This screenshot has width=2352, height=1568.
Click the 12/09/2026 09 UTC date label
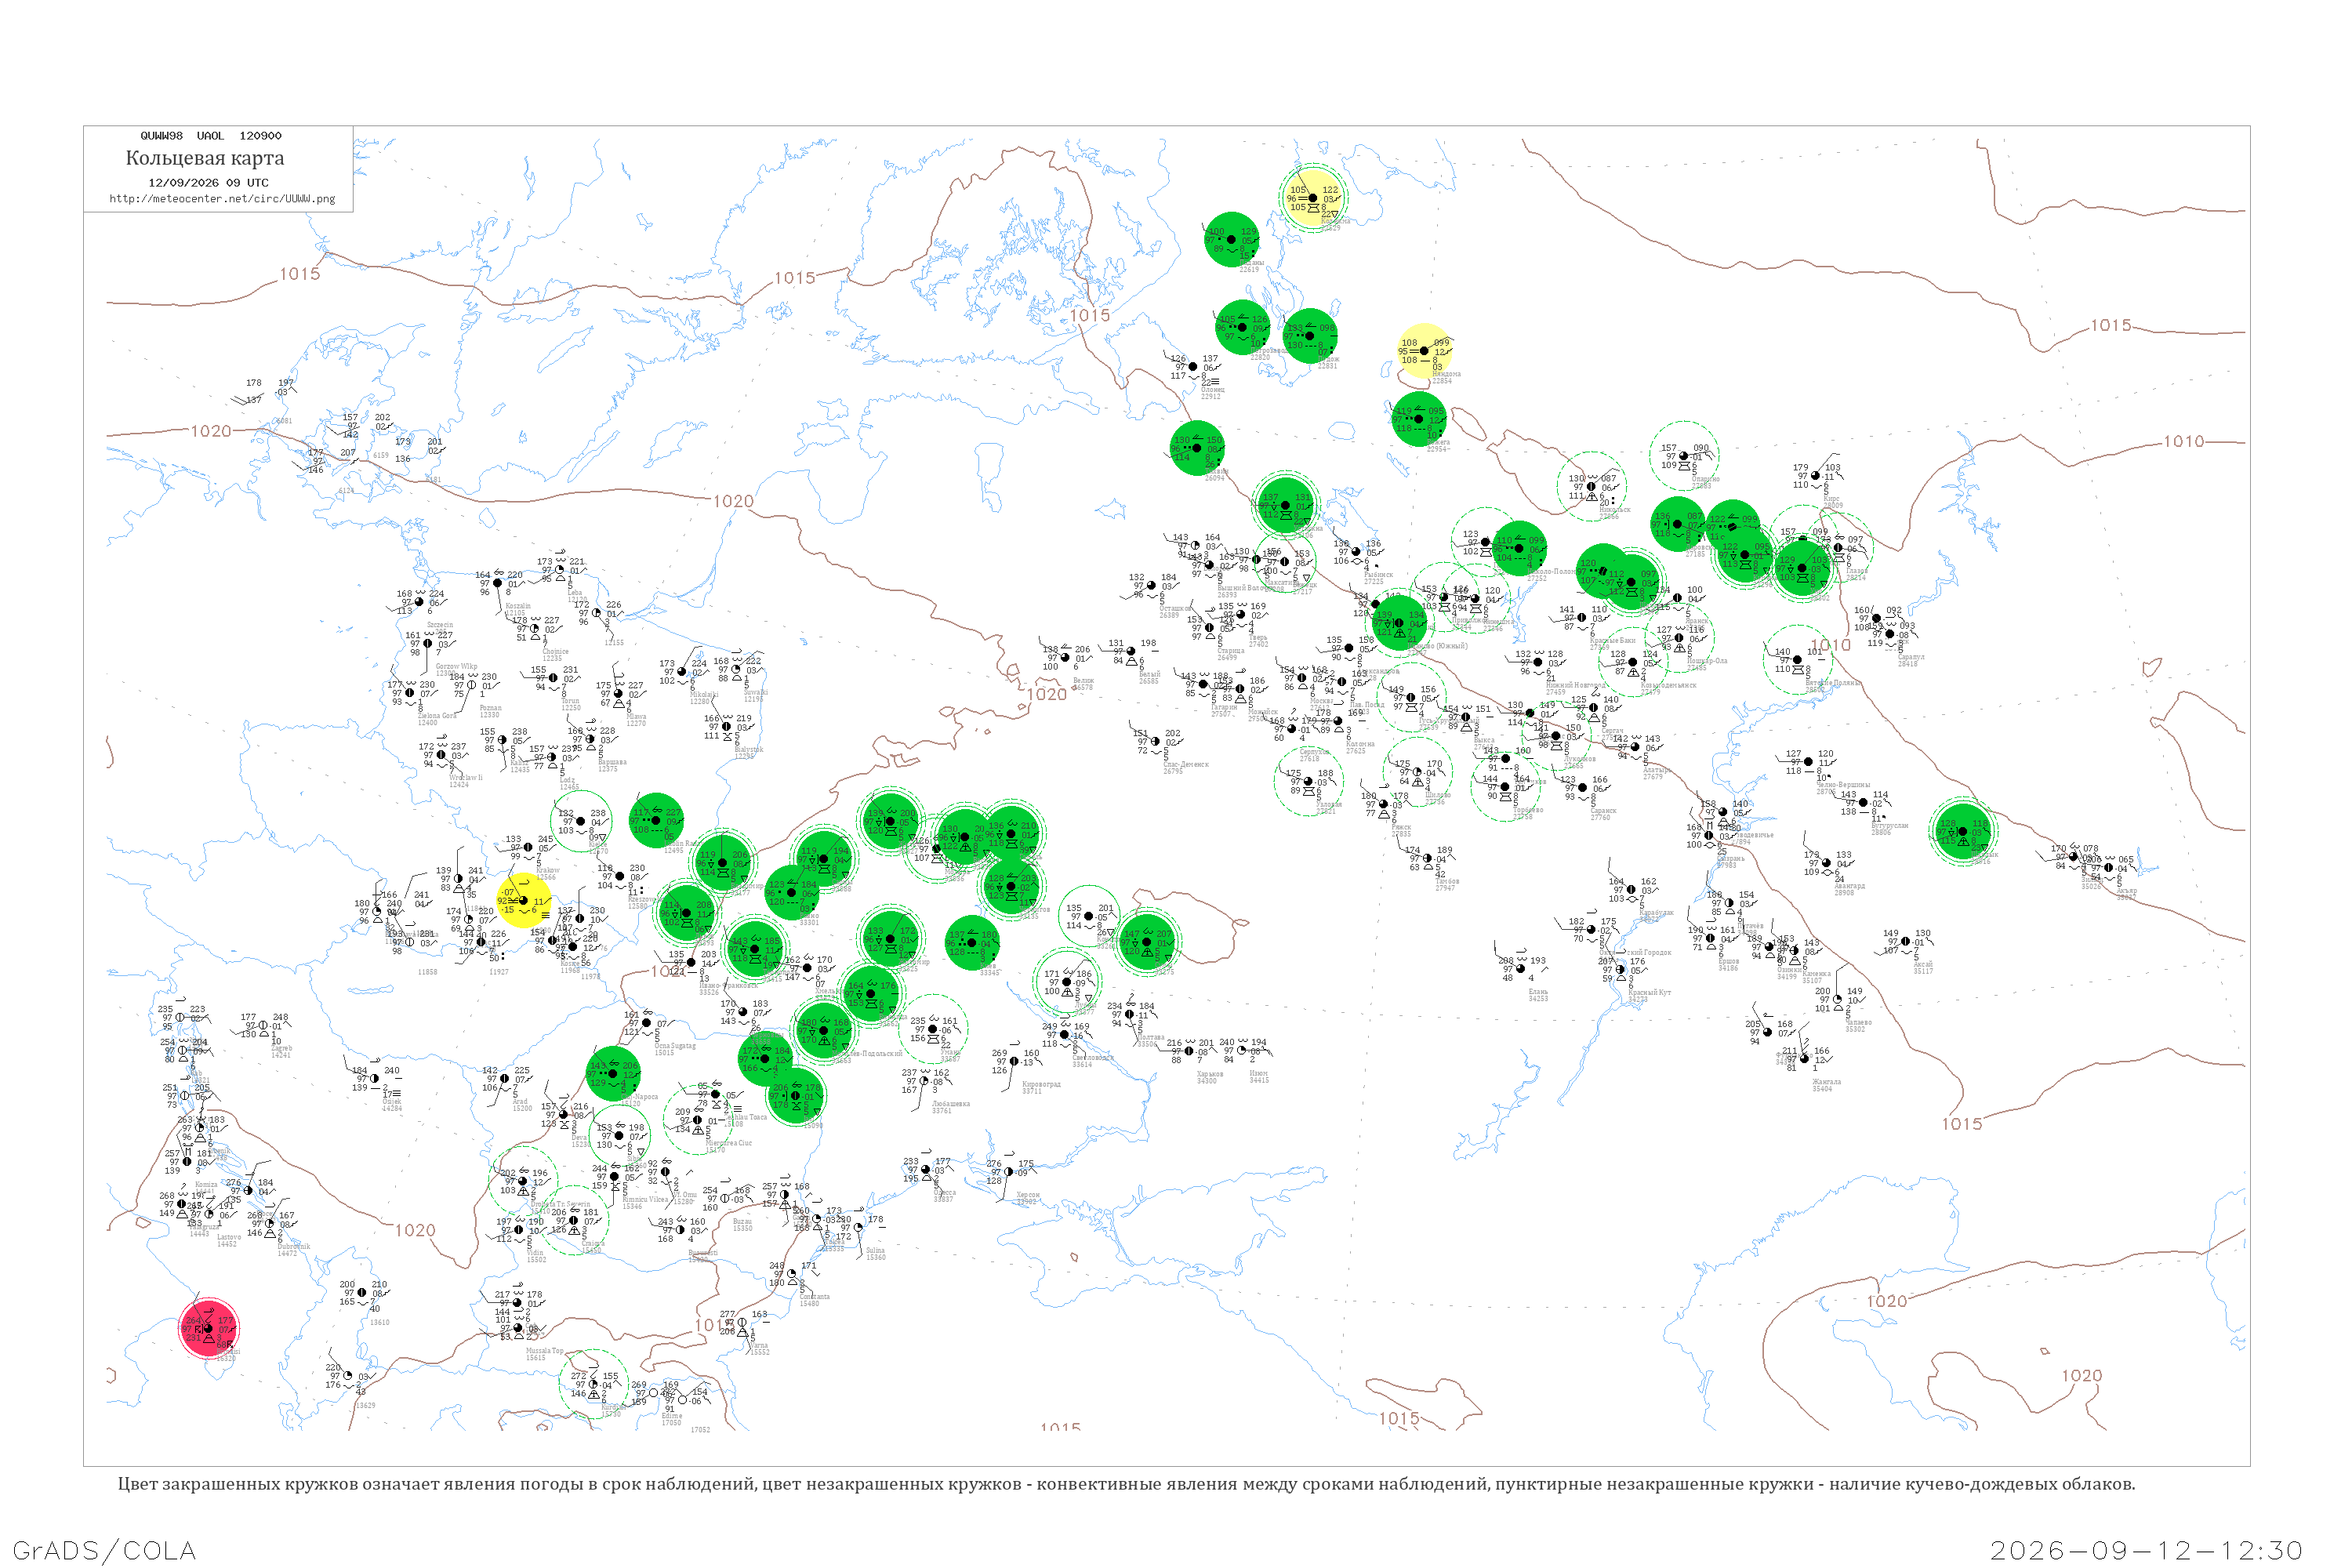pos(208,183)
